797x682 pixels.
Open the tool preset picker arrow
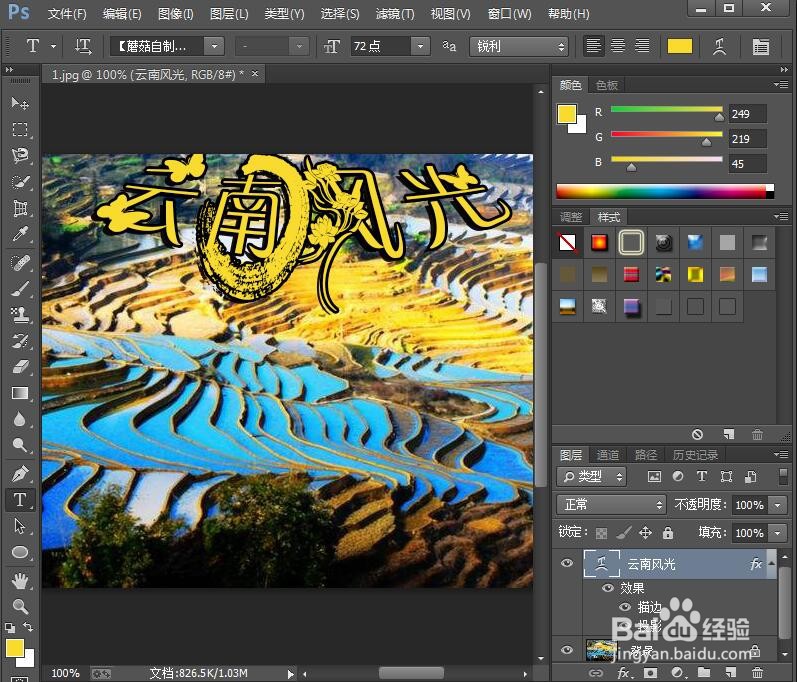(53, 46)
